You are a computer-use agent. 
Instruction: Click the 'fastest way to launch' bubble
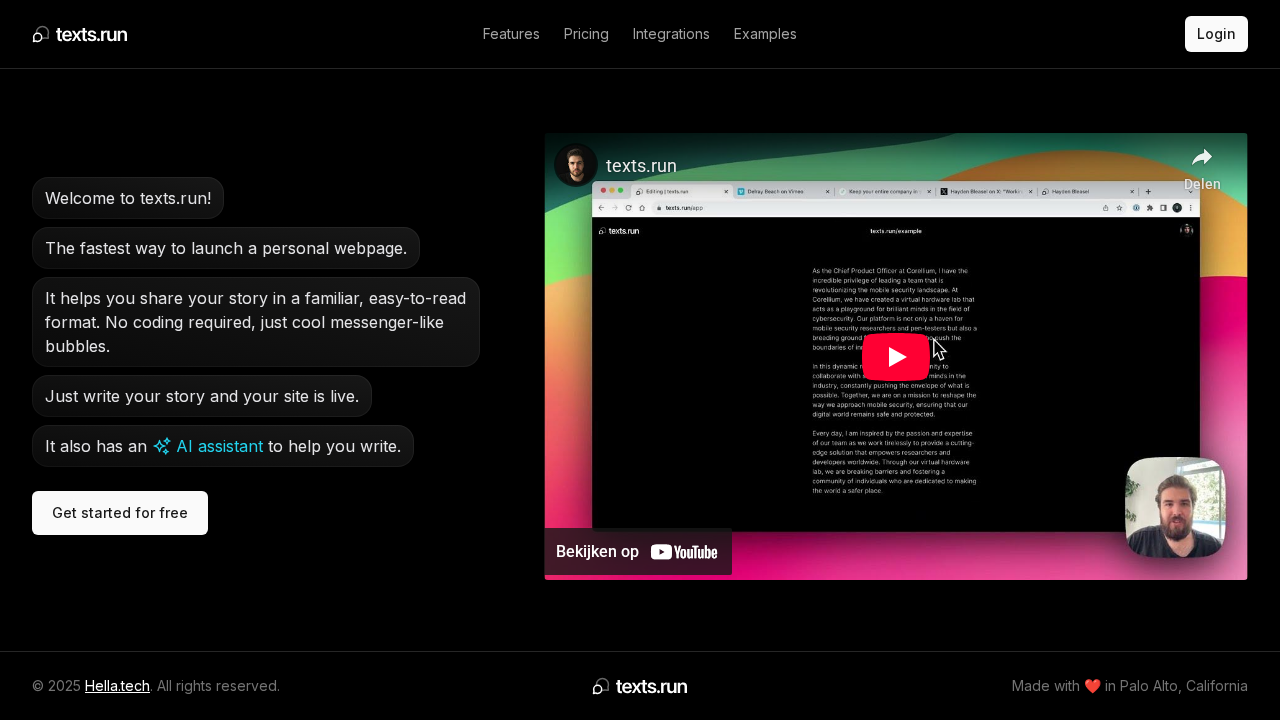pos(226,248)
